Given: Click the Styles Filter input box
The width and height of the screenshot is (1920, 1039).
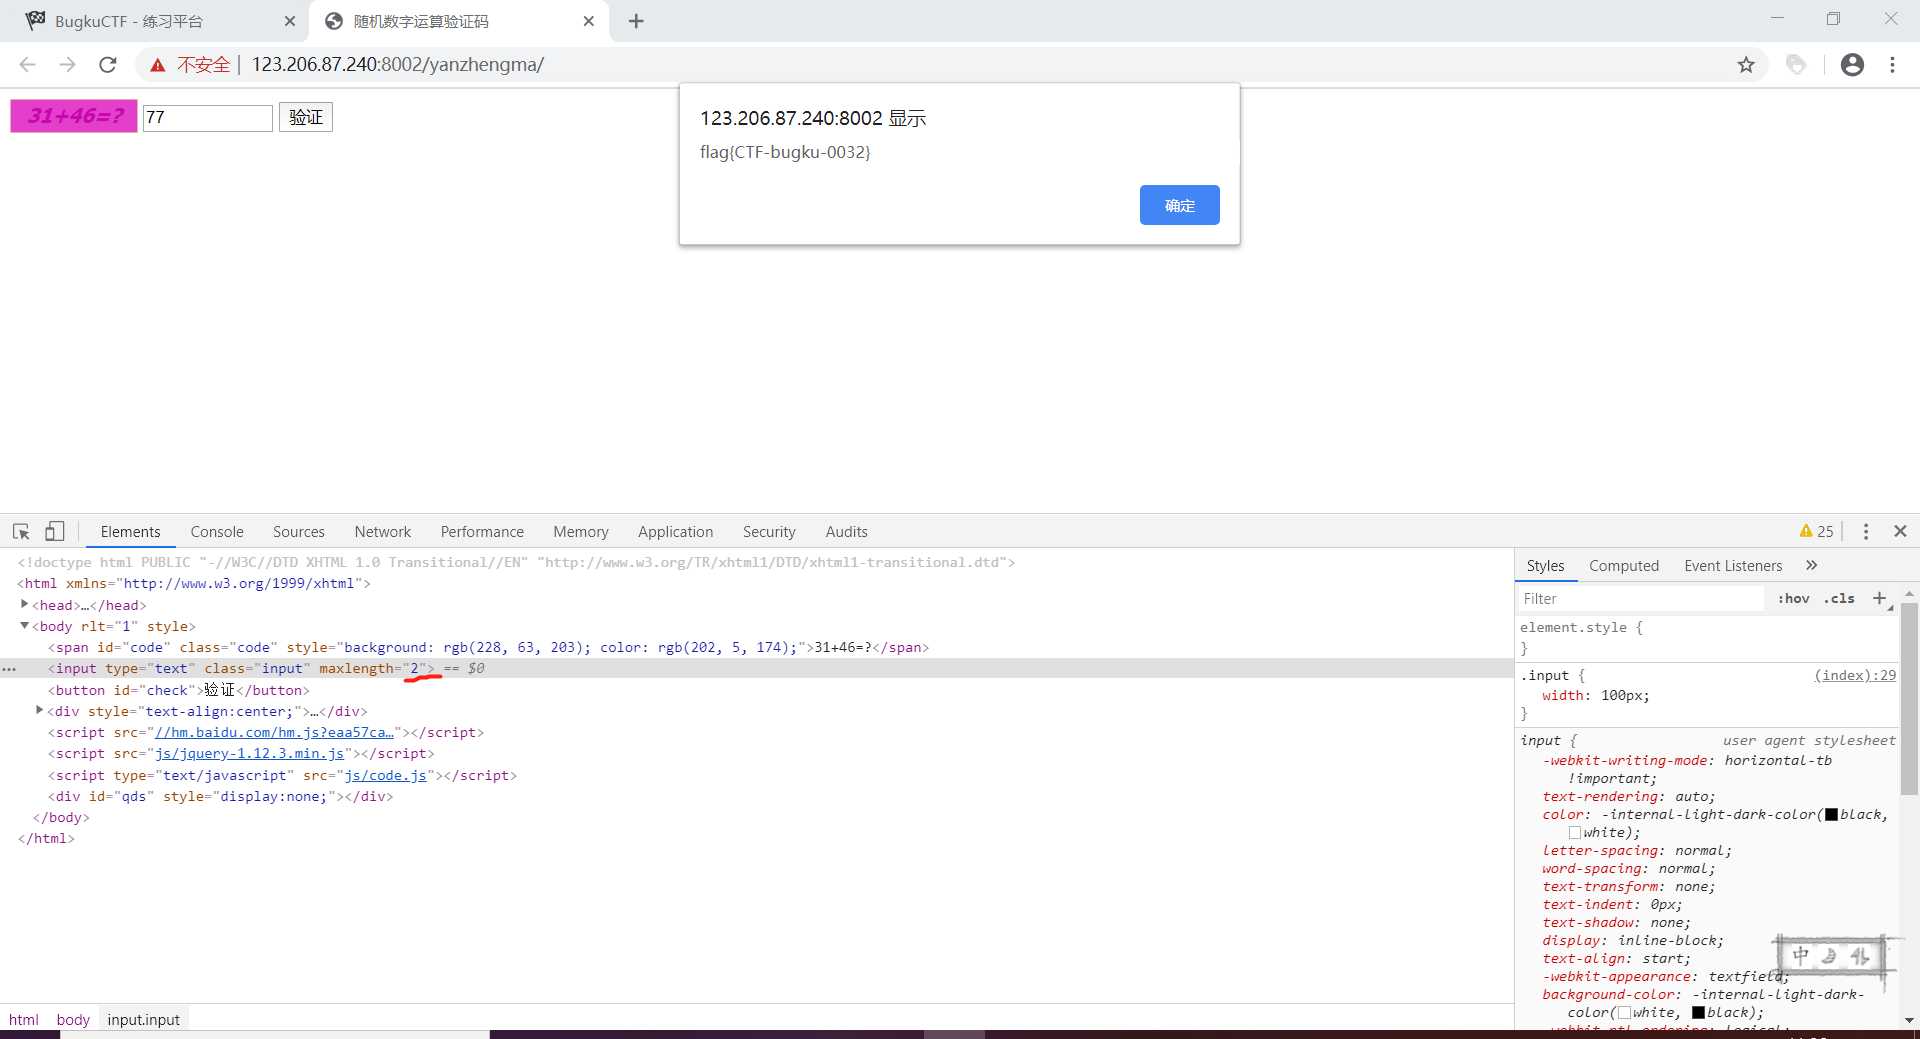Looking at the screenshot, I should 1640,598.
